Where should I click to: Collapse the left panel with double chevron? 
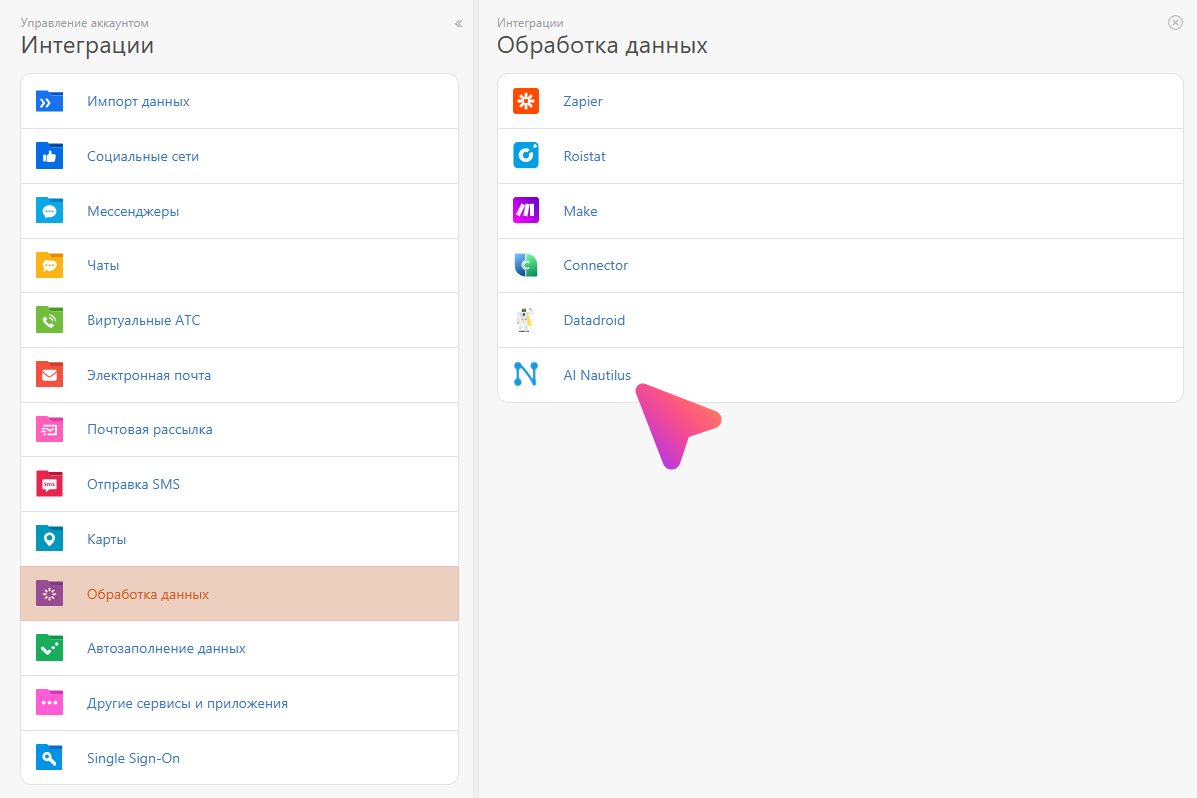(x=458, y=23)
